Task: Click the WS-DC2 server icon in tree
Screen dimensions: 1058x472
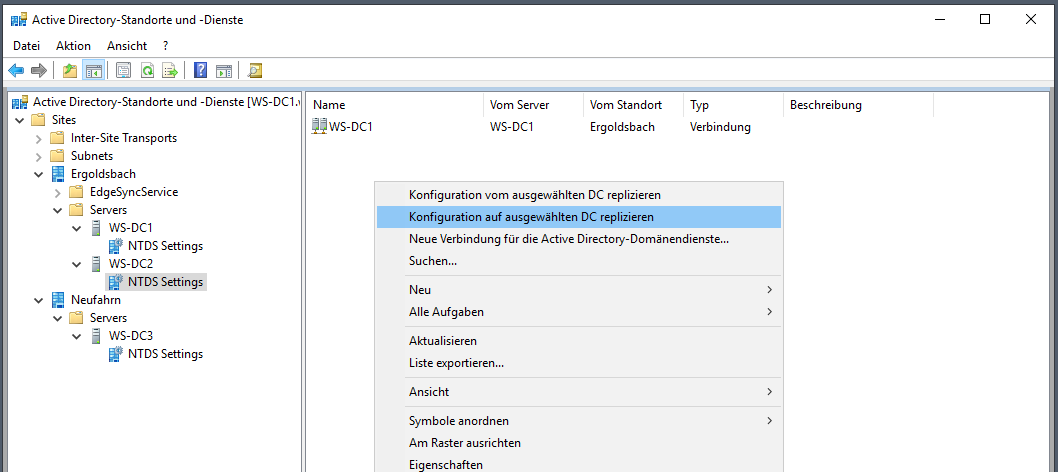Action: pos(96,264)
